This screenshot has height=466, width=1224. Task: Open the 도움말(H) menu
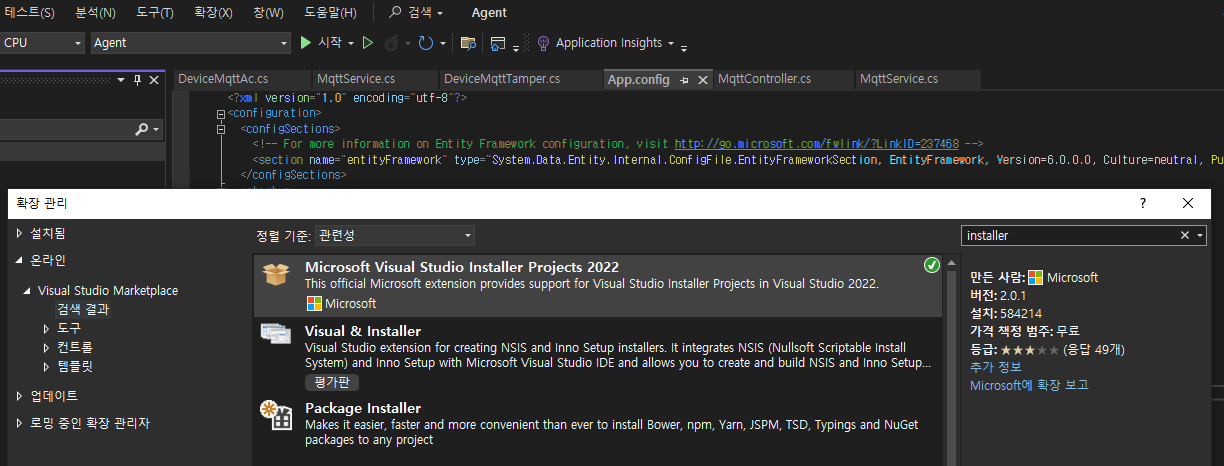(x=330, y=13)
